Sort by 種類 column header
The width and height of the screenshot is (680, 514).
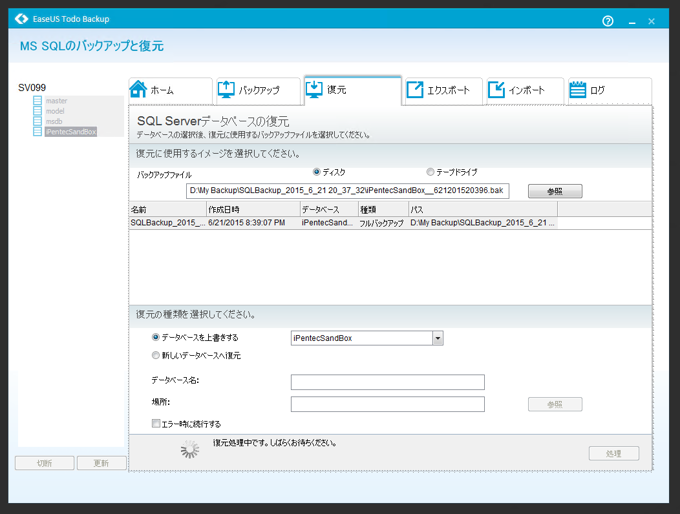pyautogui.click(x=383, y=210)
